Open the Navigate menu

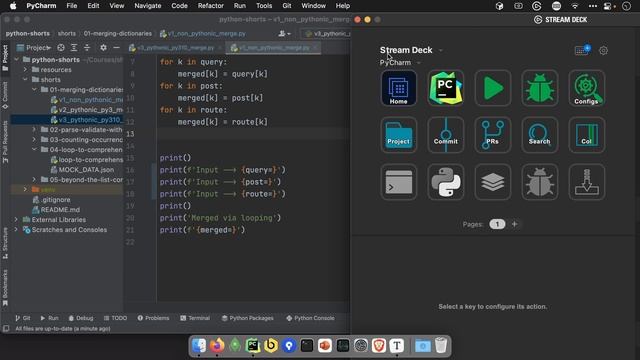pos(148,6)
